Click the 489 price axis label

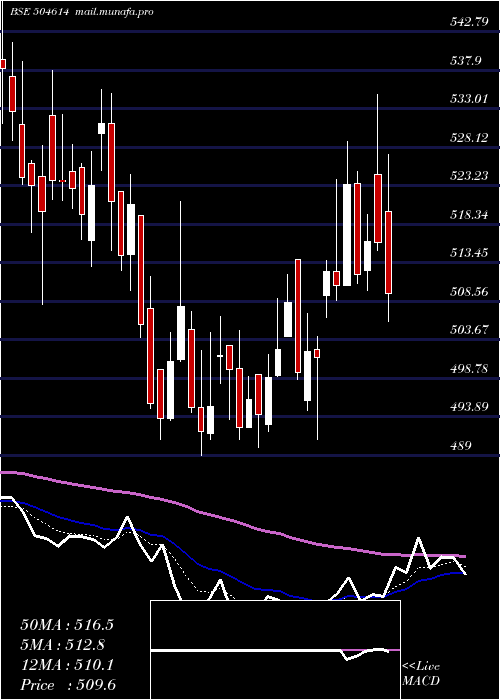(x=459, y=446)
